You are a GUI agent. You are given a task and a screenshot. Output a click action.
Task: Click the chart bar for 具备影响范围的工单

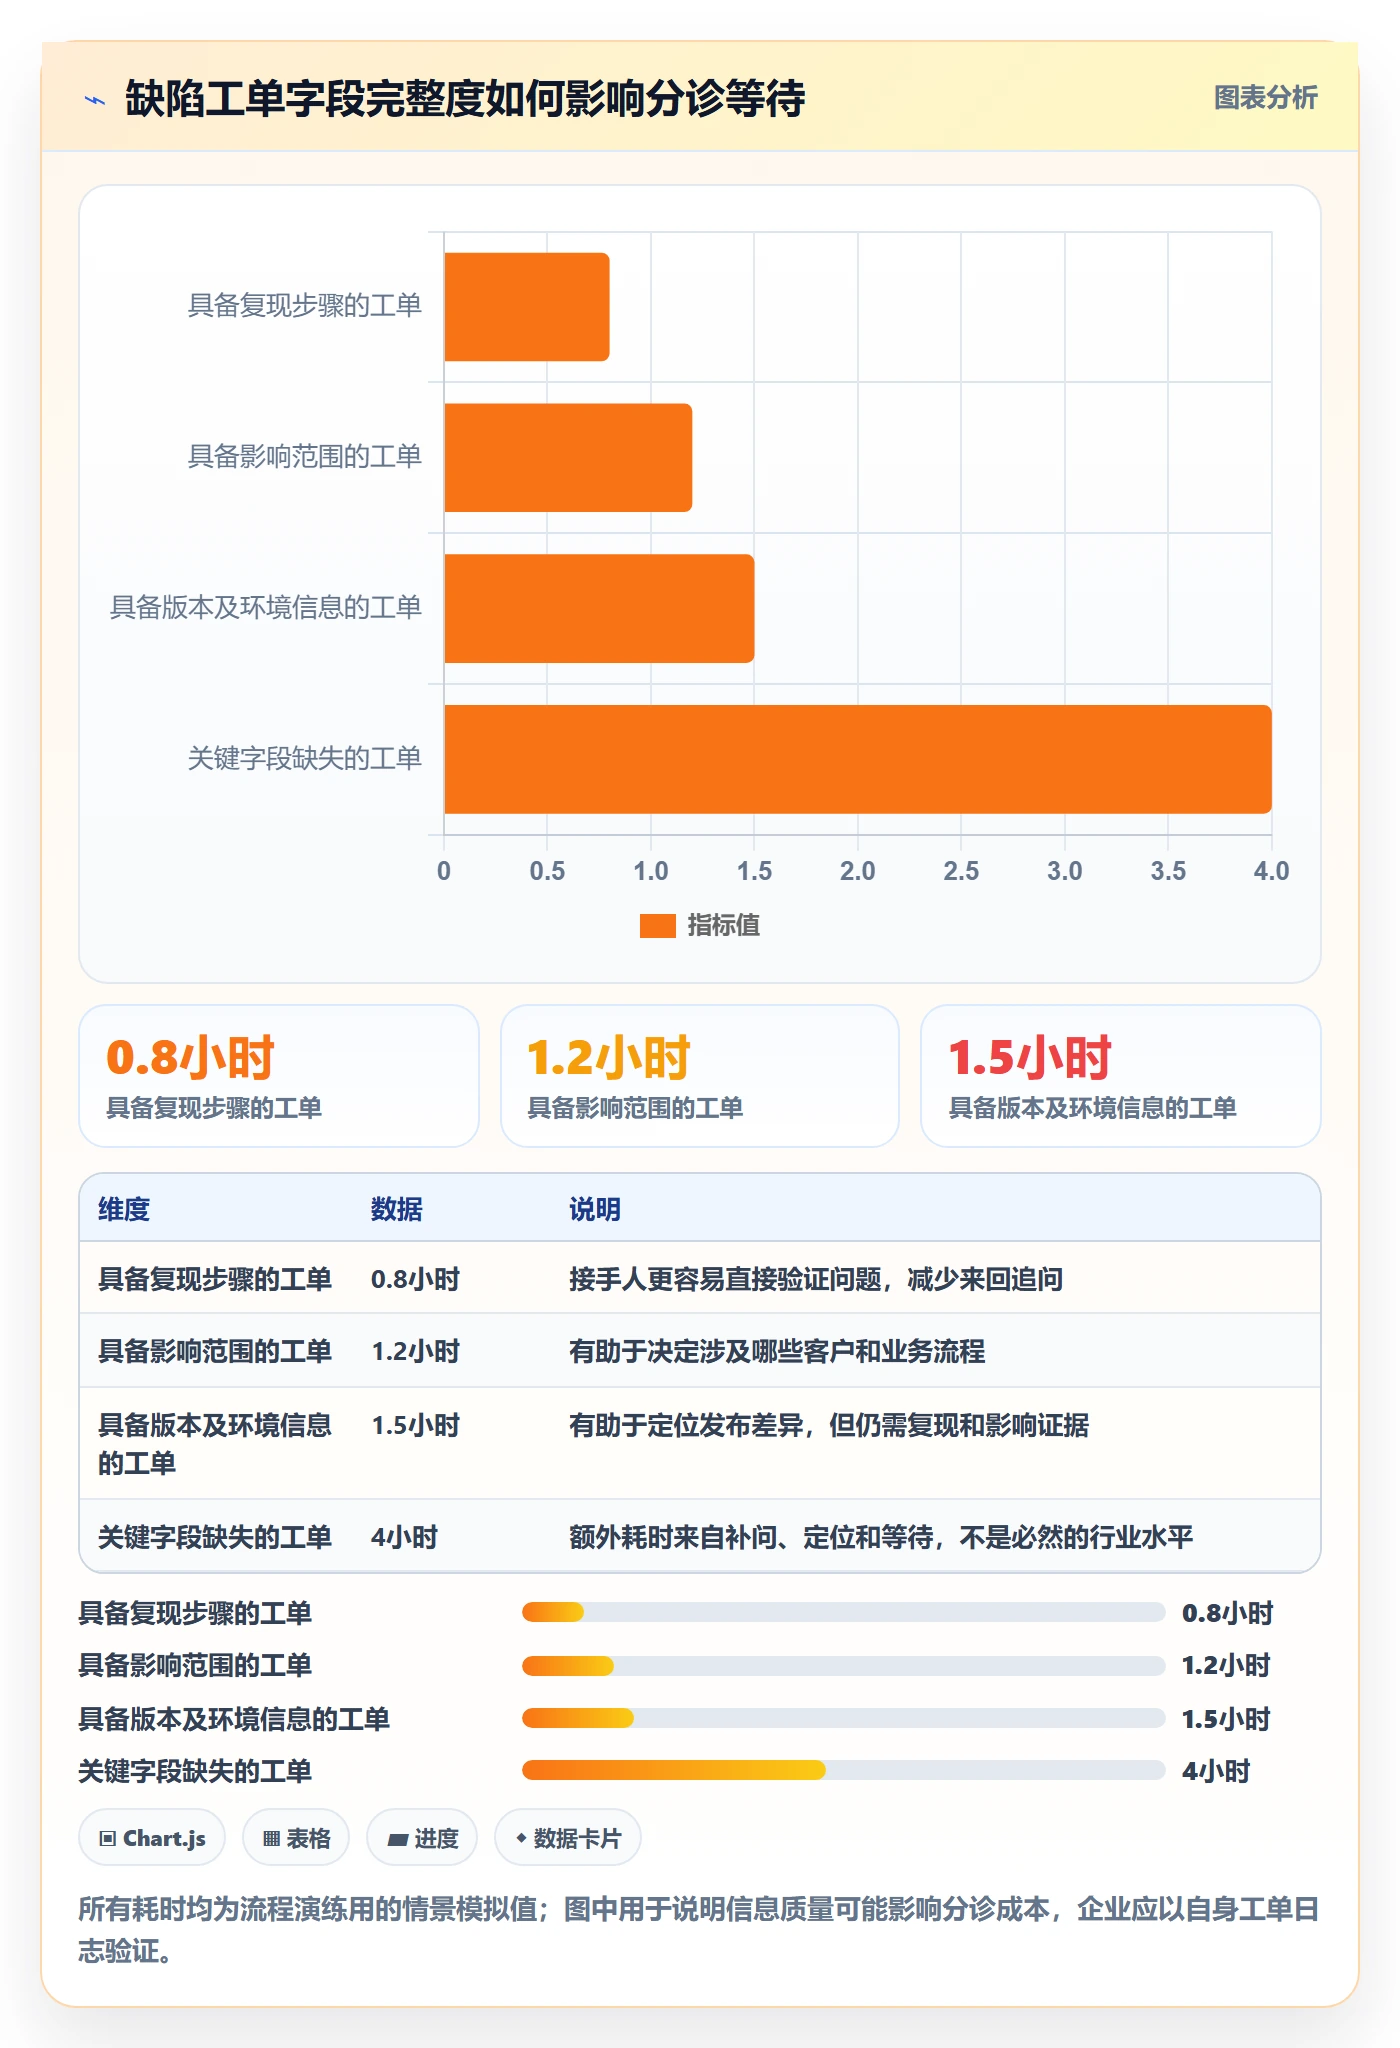[568, 458]
